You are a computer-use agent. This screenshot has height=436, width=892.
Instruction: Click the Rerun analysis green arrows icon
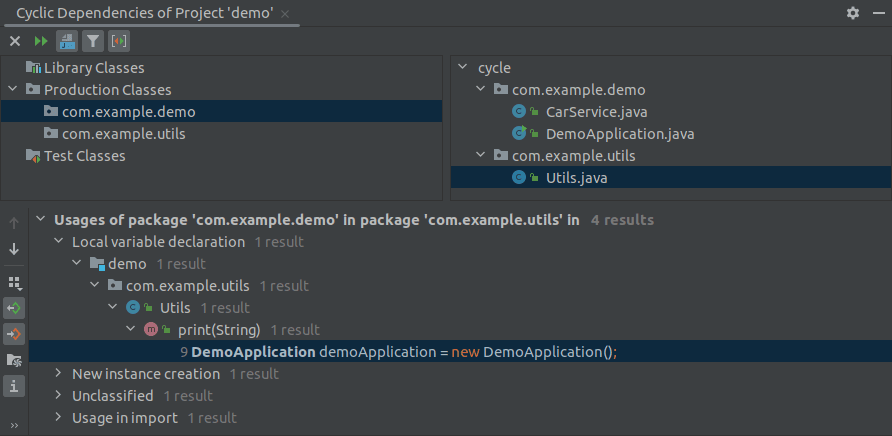tap(41, 41)
